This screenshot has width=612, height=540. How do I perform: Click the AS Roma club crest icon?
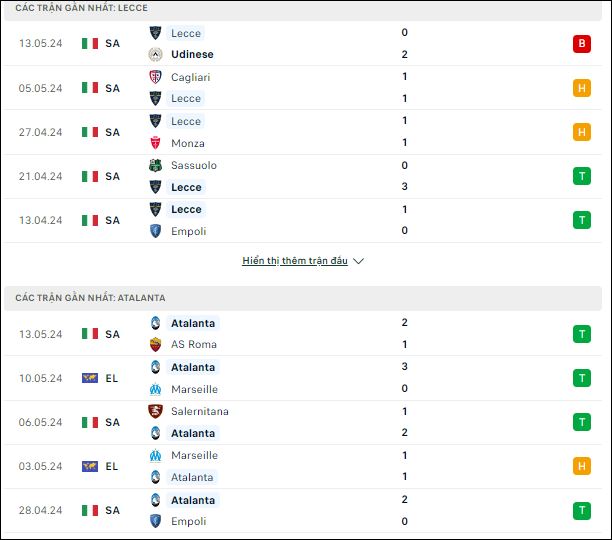pyautogui.click(x=155, y=344)
